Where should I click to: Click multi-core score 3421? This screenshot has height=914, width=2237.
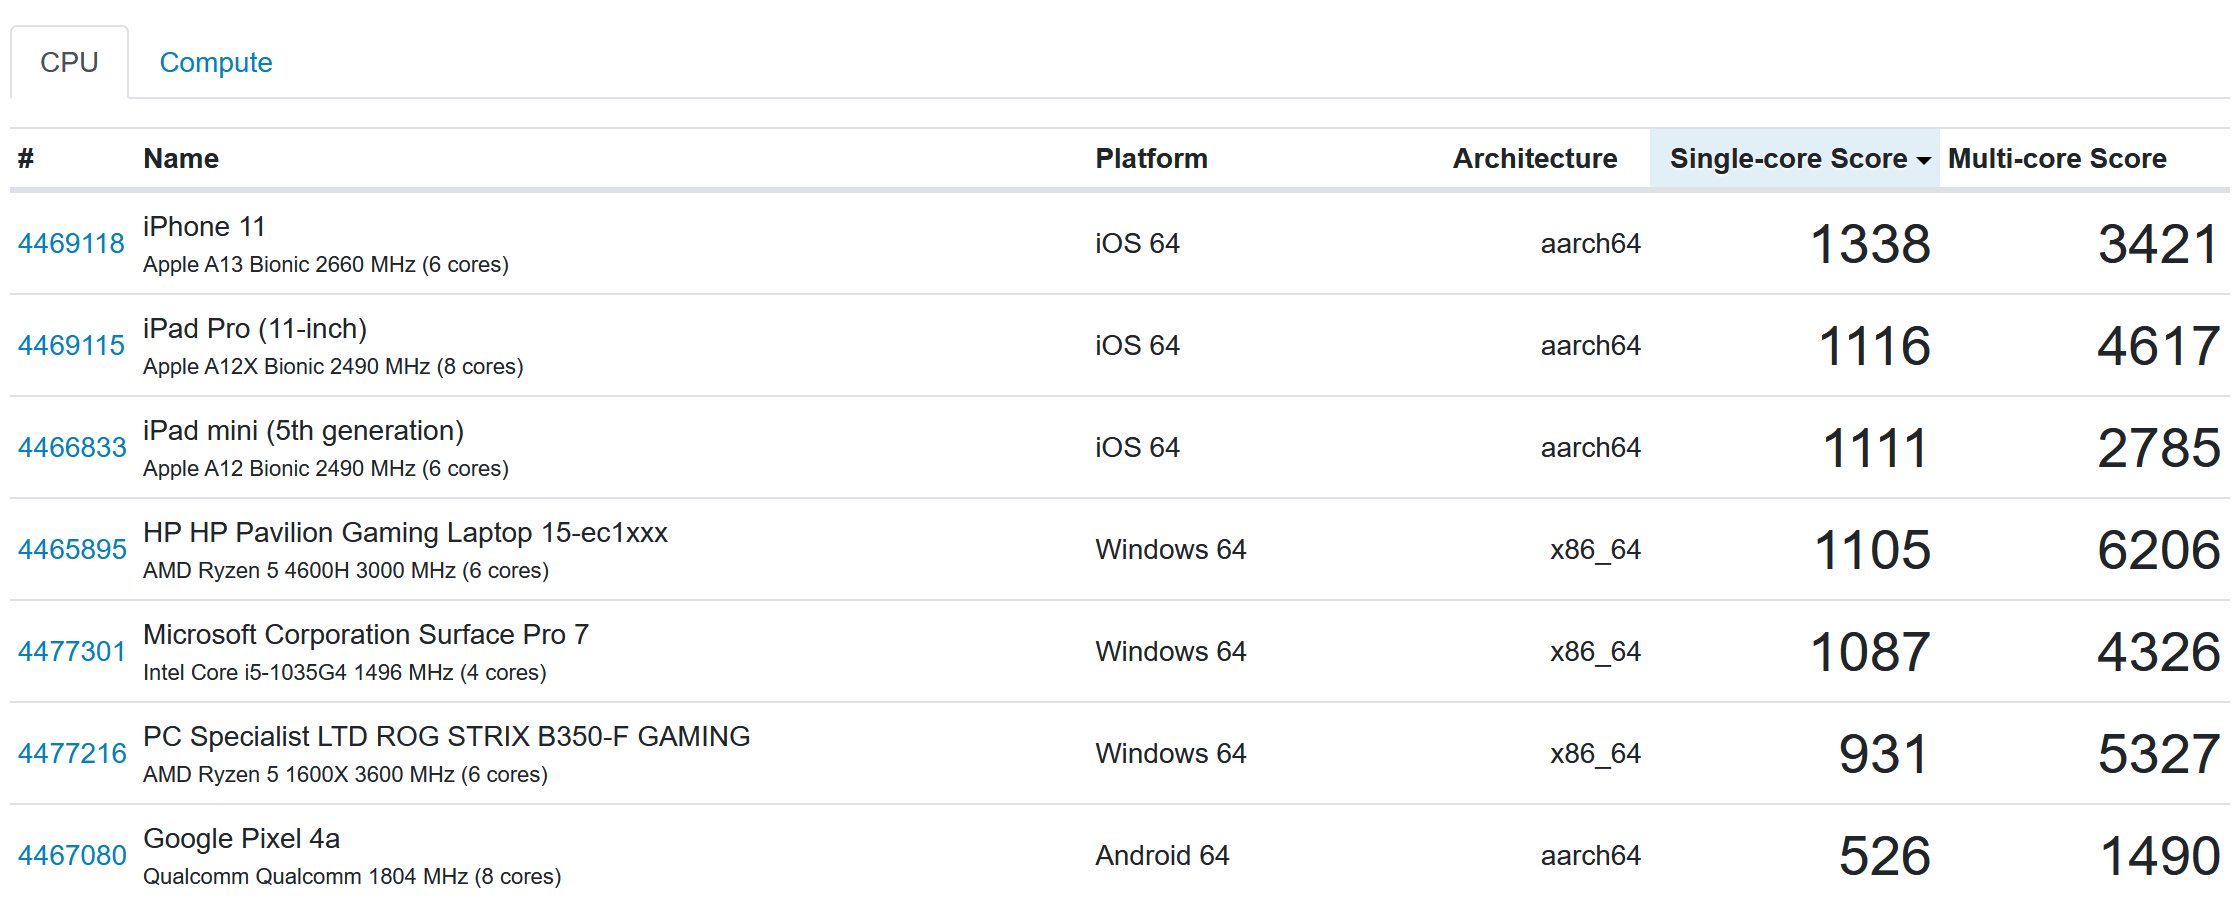pyautogui.click(x=2158, y=244)
